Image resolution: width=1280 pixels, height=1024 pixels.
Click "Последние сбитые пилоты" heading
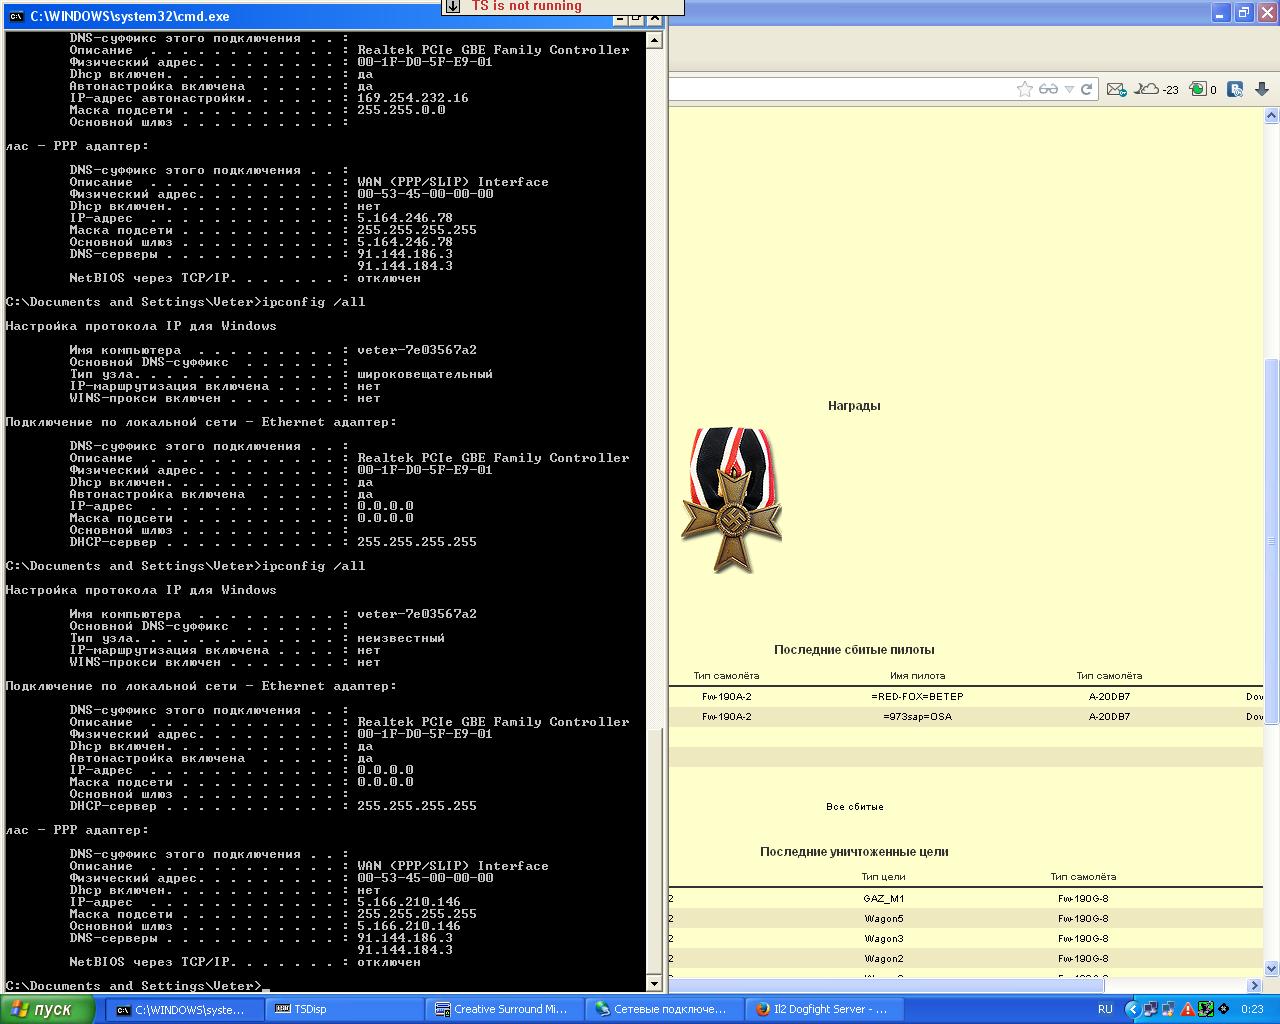(854, 649)
